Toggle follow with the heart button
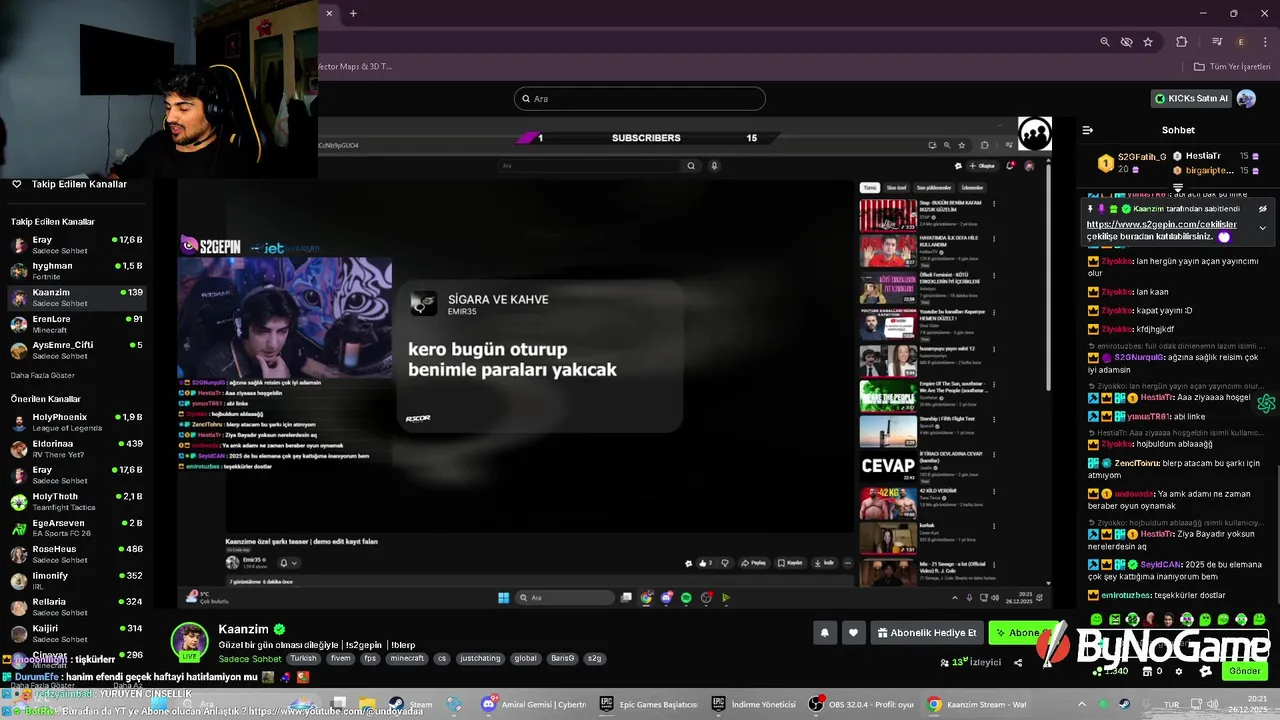This screenshot has height=720, width=1280. pyautogui.click(x=853, y=632)
